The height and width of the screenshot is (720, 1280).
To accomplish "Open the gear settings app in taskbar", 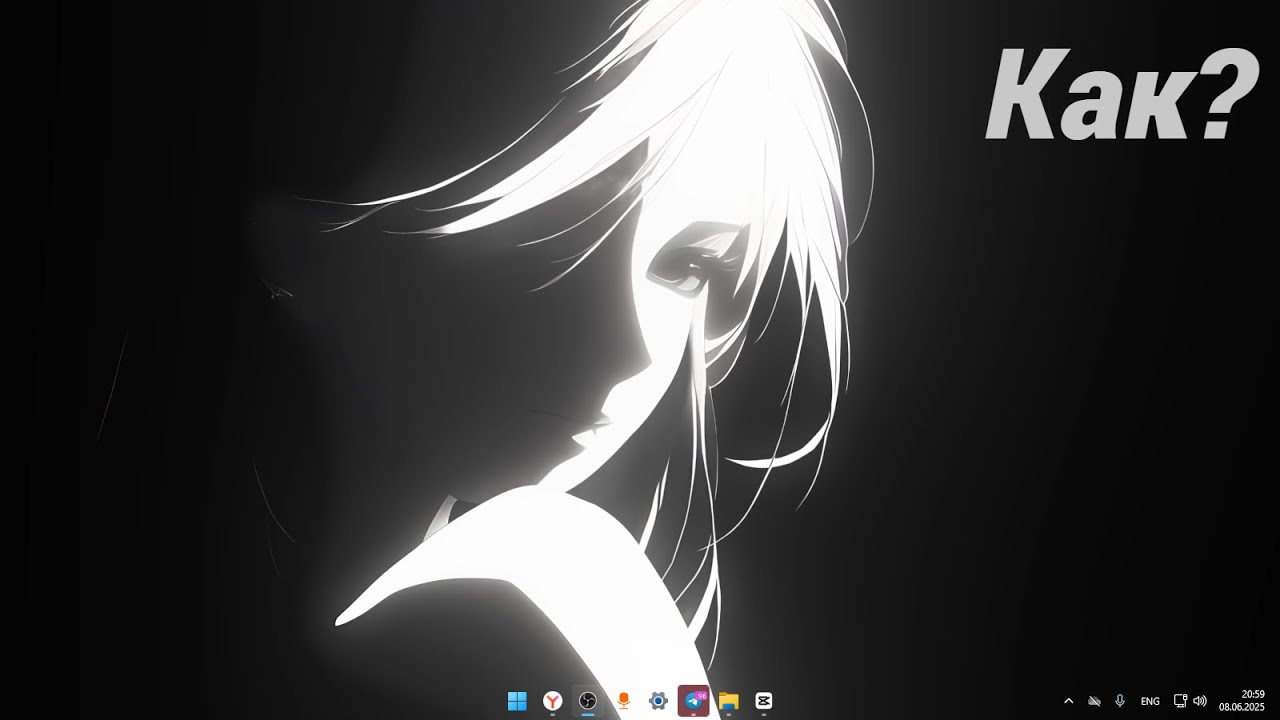I will coord(658,701).
